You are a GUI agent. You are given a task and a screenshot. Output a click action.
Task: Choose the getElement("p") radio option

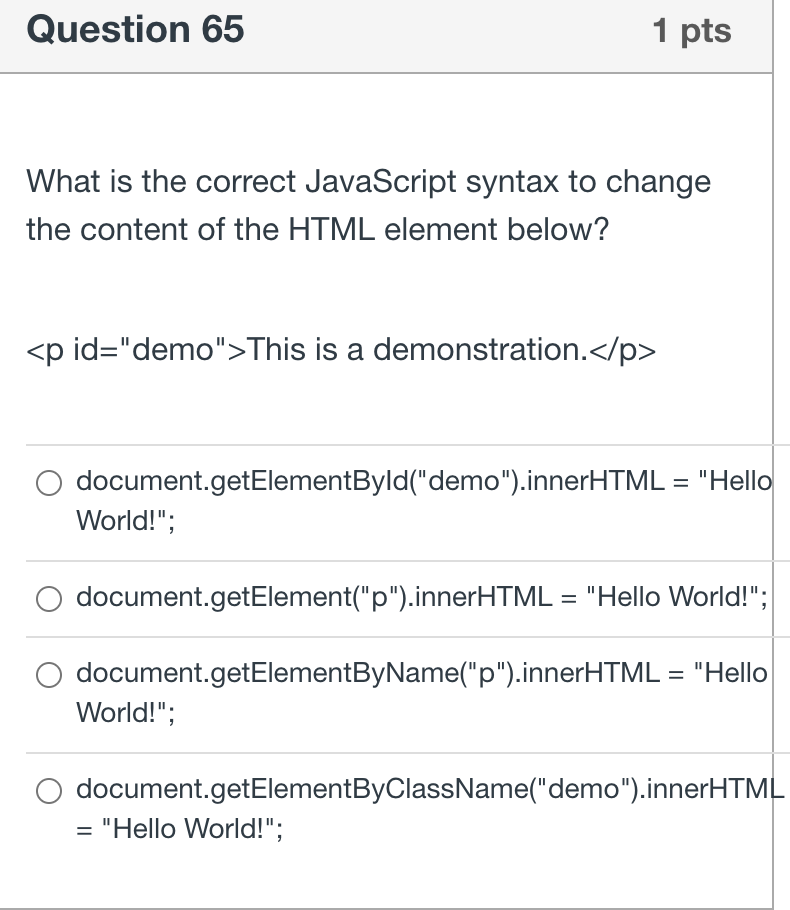50,599
